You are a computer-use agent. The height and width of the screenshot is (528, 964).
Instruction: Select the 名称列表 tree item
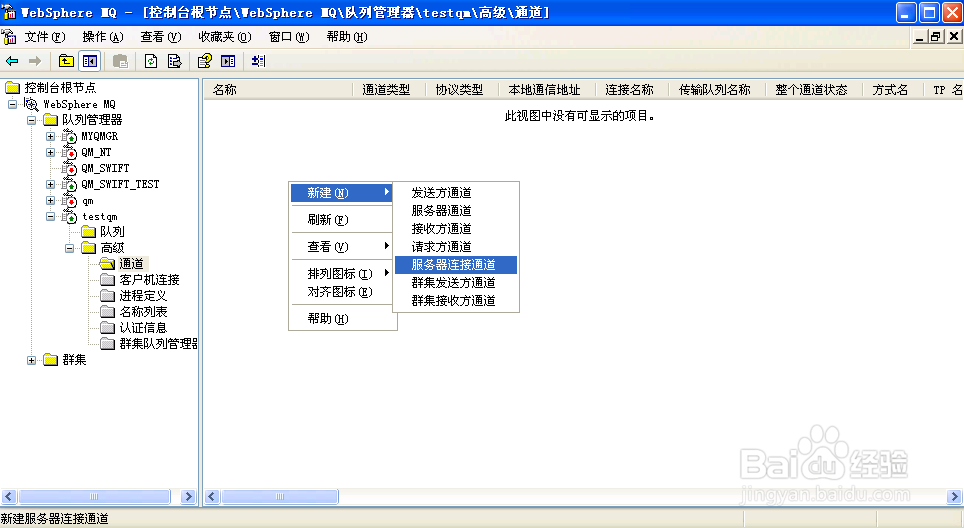coord(143,312)
